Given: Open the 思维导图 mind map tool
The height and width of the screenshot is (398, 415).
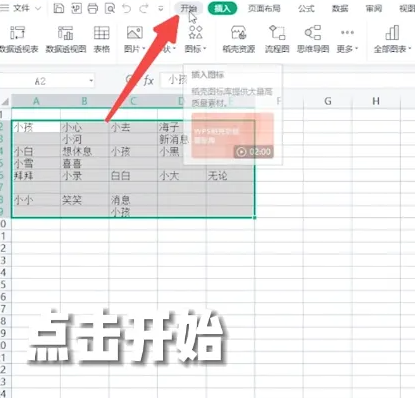Looking at the screenshot, I should 313,39.
